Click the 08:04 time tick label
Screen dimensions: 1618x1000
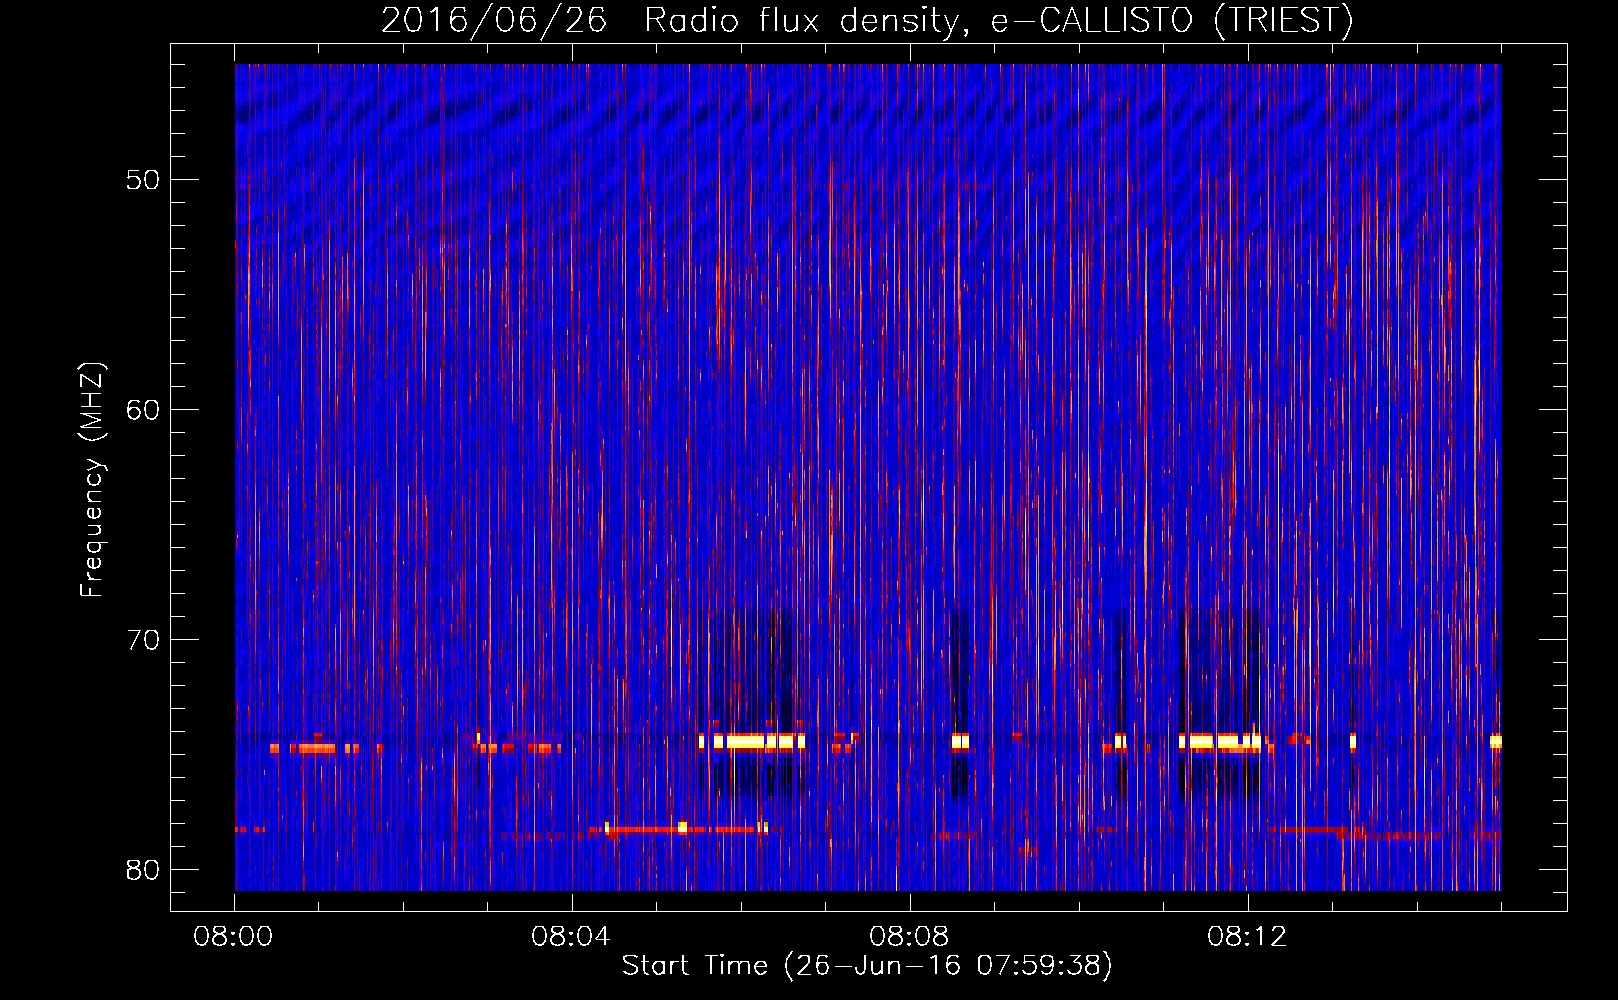point(571,937)
